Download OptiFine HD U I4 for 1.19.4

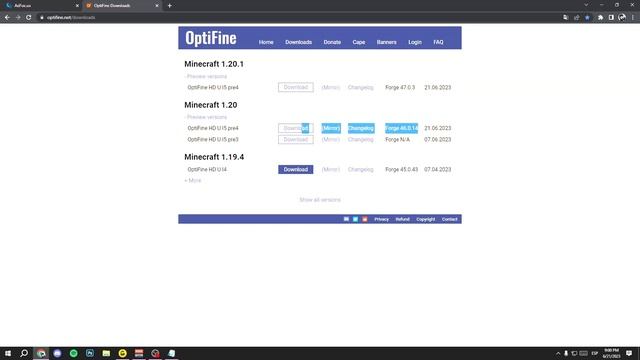click(296, 169)
